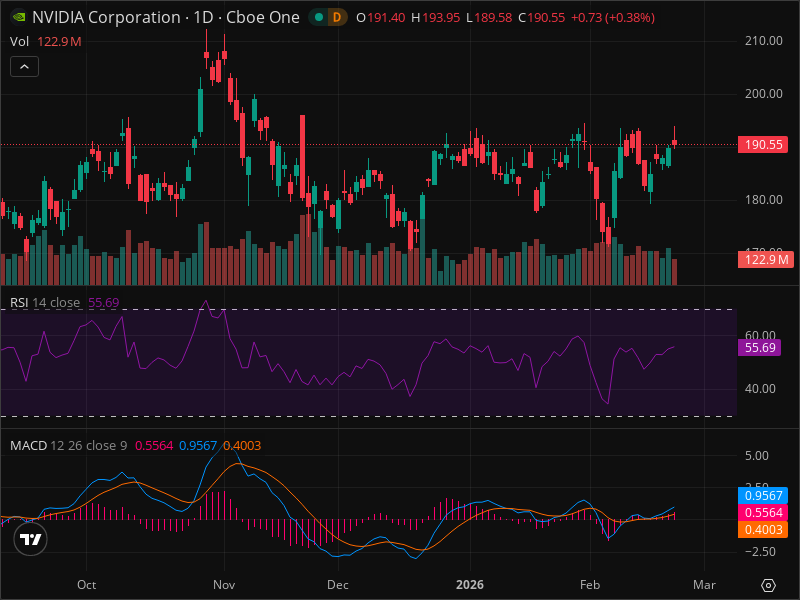Click the Mar date on time axis
This screenshot has width=800, height=600.
[x=704, y=585]
